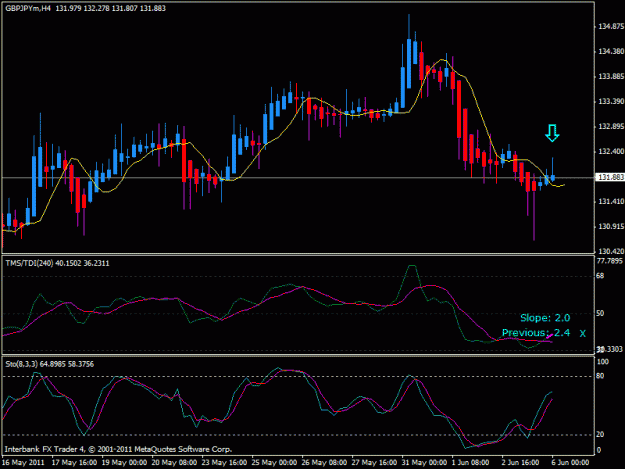Click the Slope: 2.0 text label
The image size is (625, 469).
click(x=545, y=318)
